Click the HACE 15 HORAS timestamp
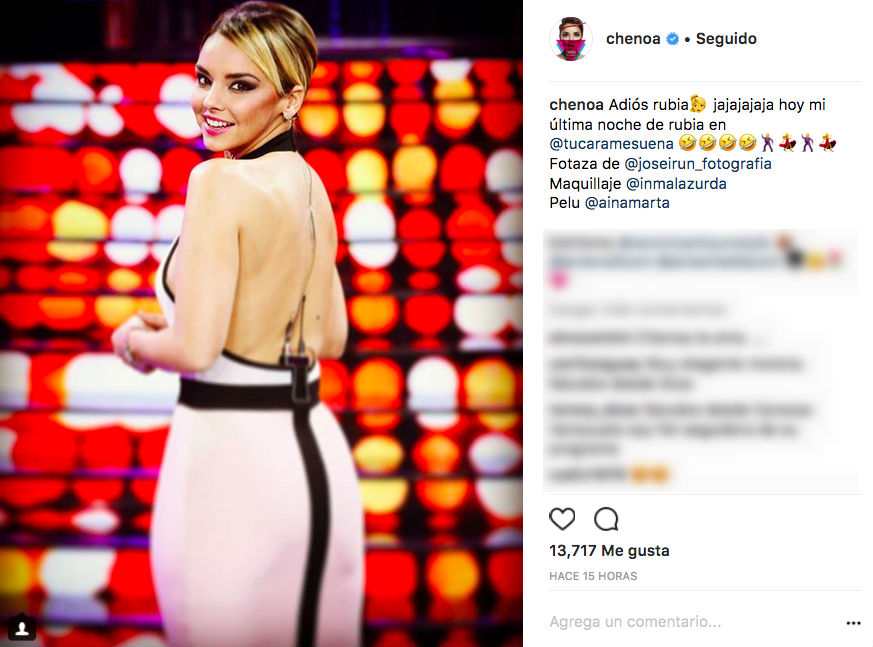The image size is (873, 647). click(x=593, y=576)
